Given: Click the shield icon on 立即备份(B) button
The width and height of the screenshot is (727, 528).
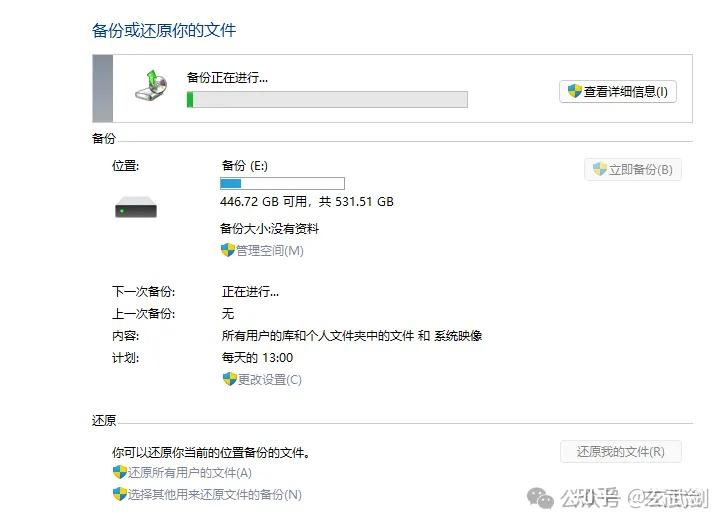Looking at the screenshot, I should [599, 169].
